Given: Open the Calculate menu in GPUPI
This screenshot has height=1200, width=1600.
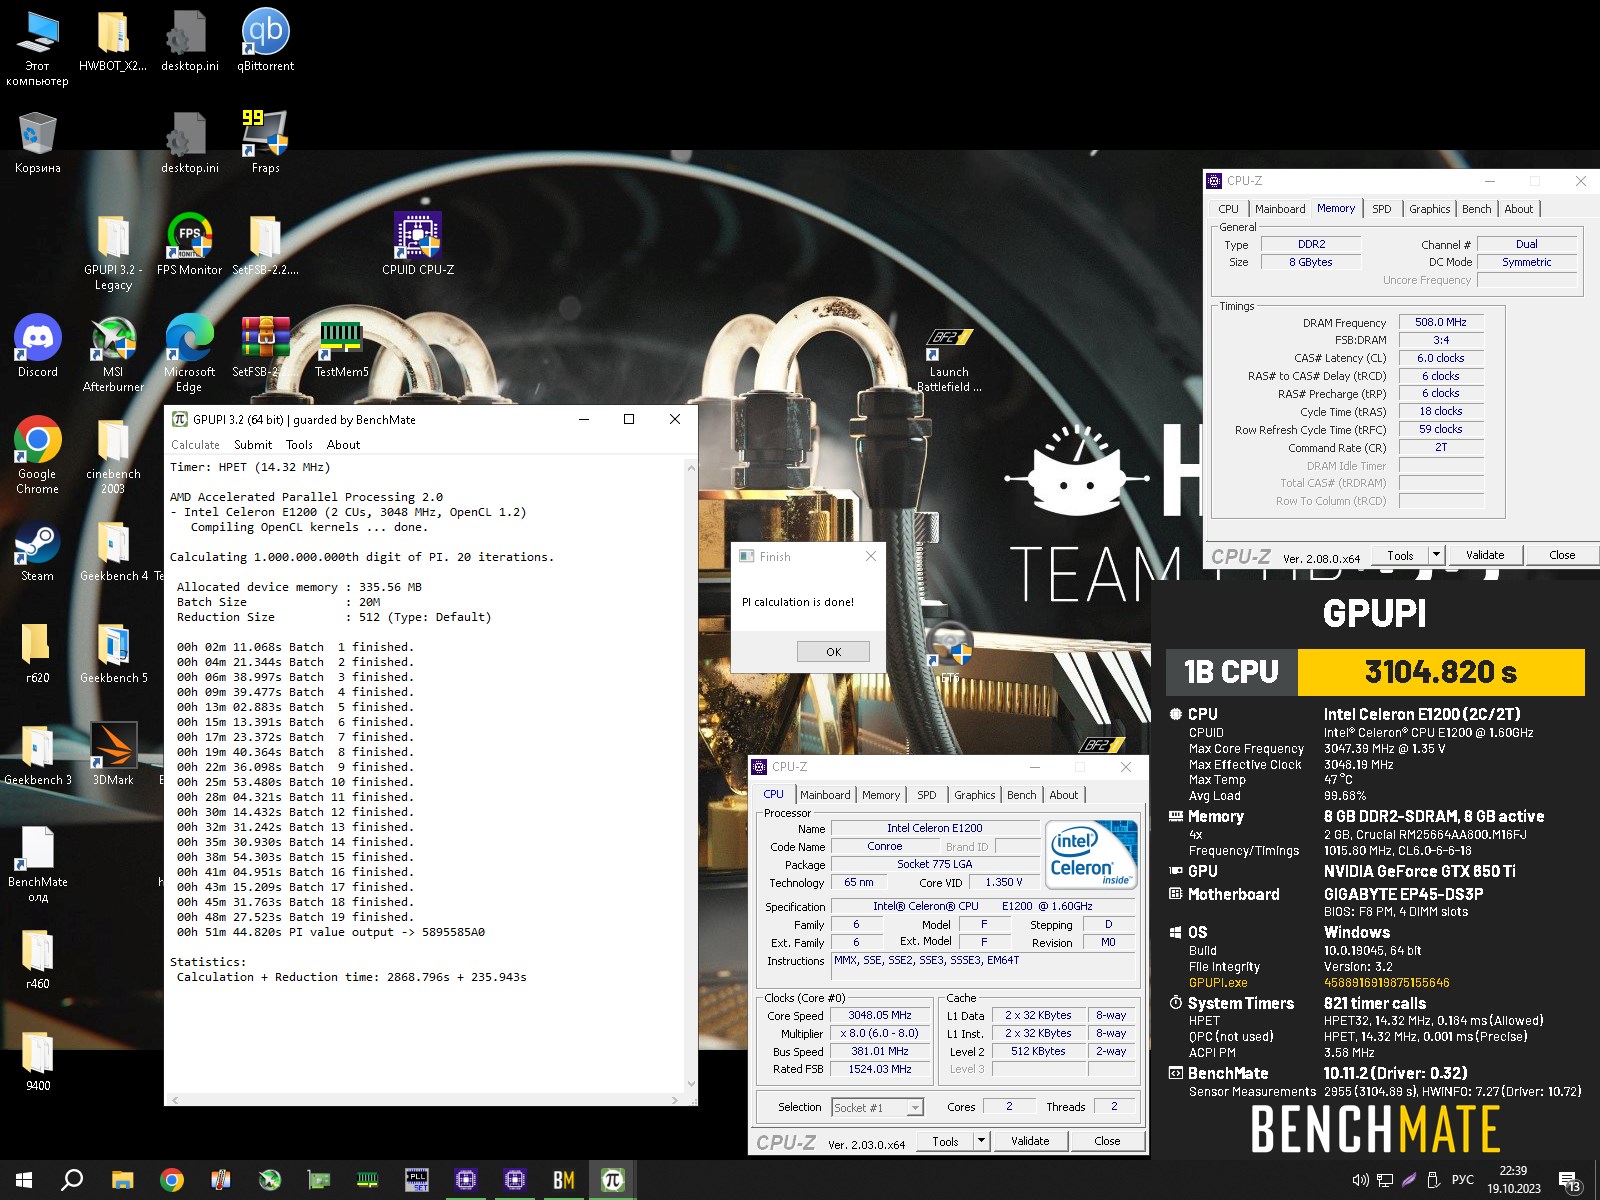Looking at the screenshot, I should pos(195,445).
